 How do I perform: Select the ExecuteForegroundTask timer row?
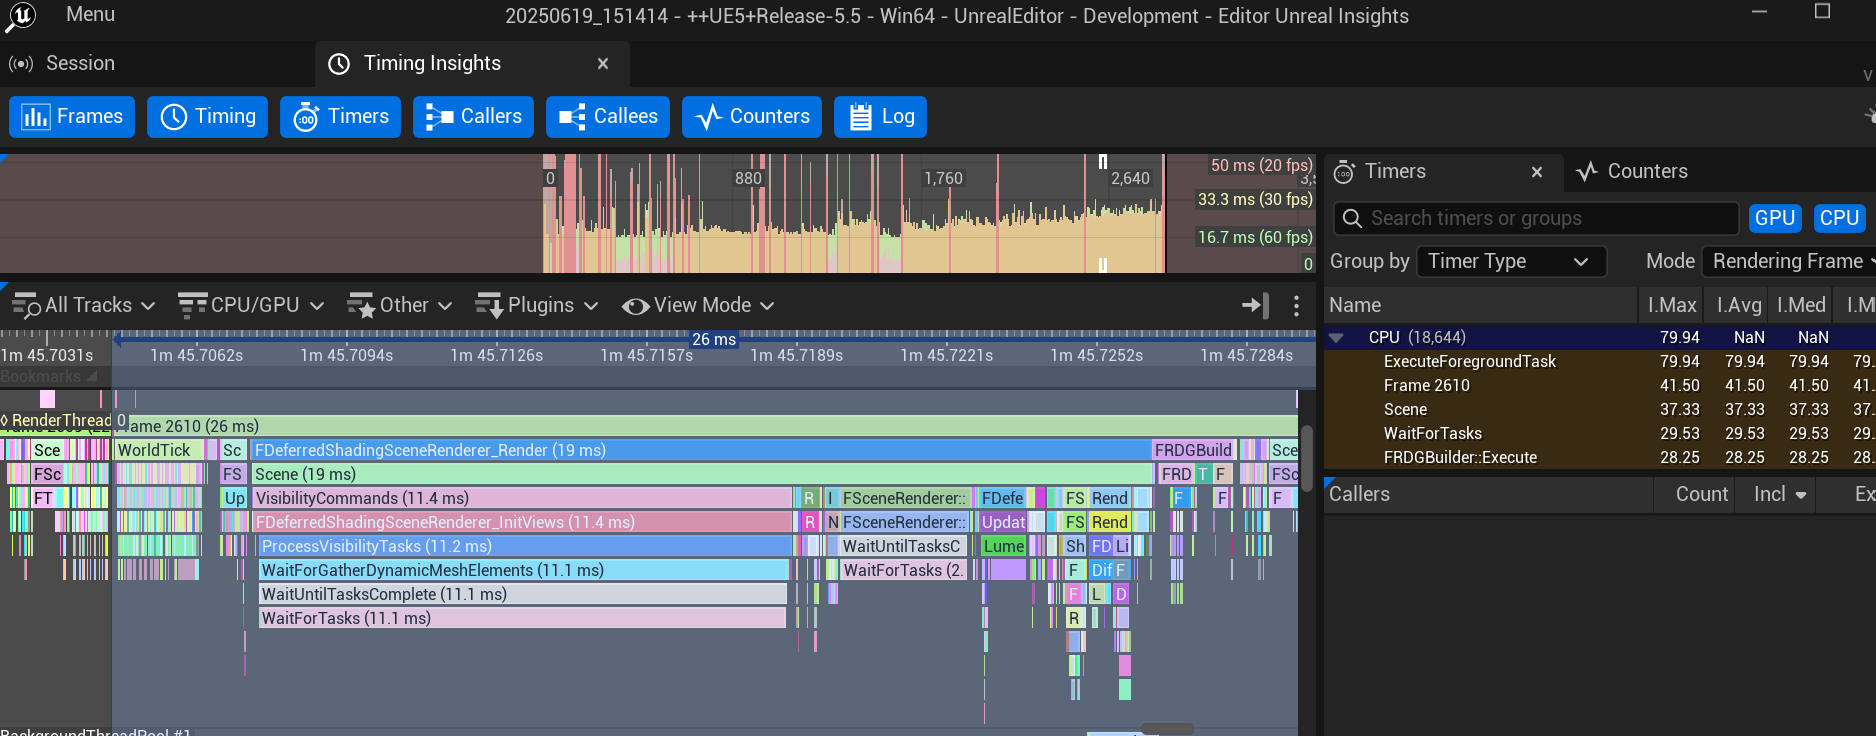point(1600,362)
